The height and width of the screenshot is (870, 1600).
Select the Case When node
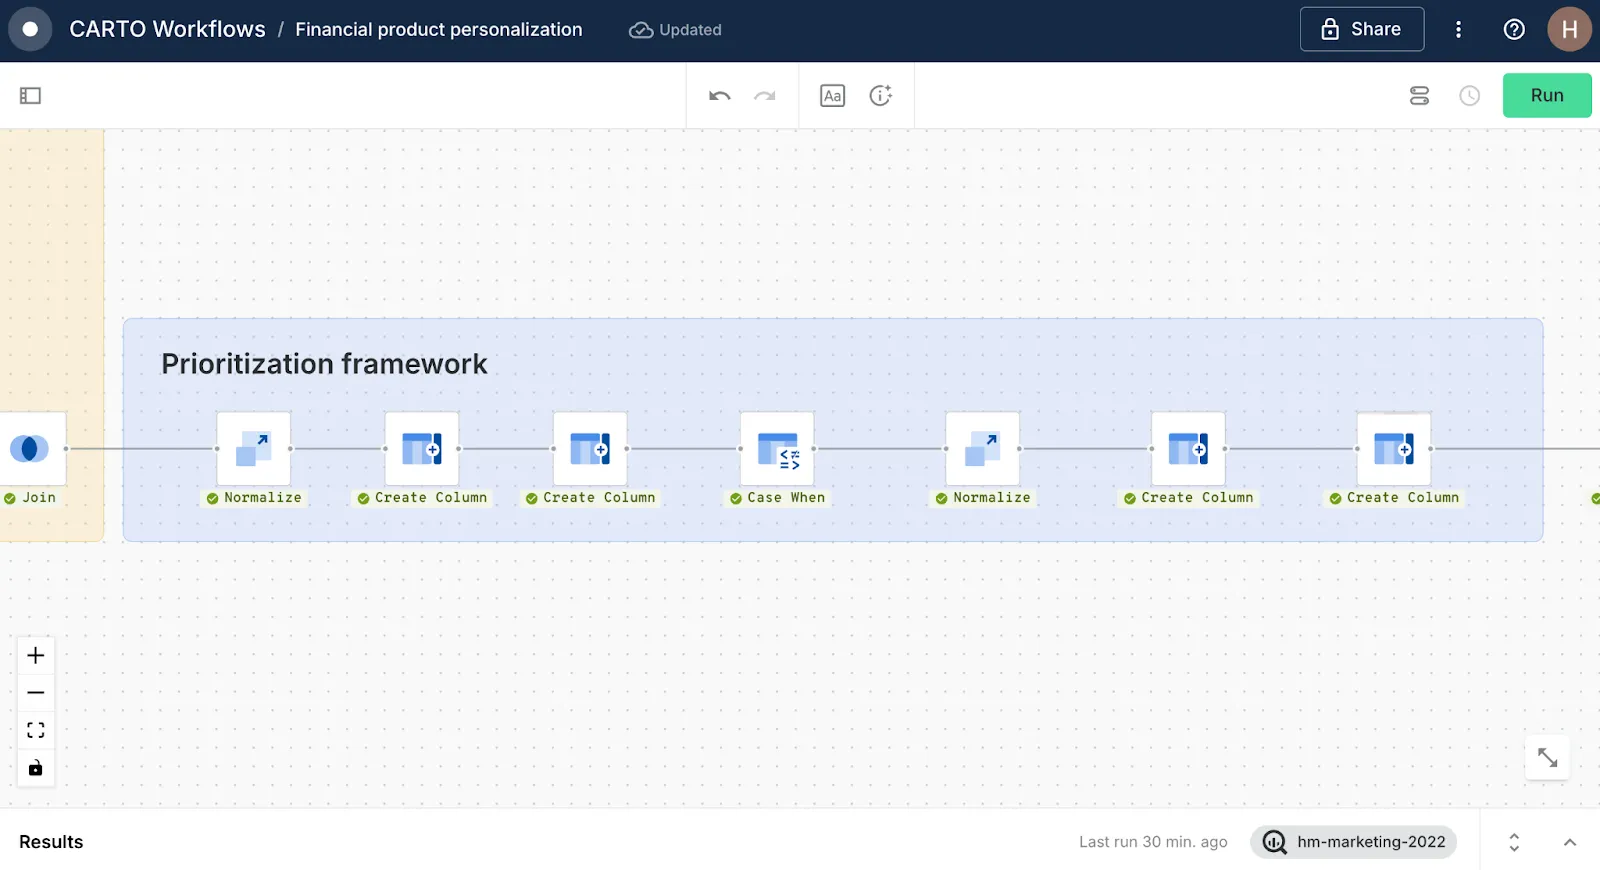pos(777,450)
